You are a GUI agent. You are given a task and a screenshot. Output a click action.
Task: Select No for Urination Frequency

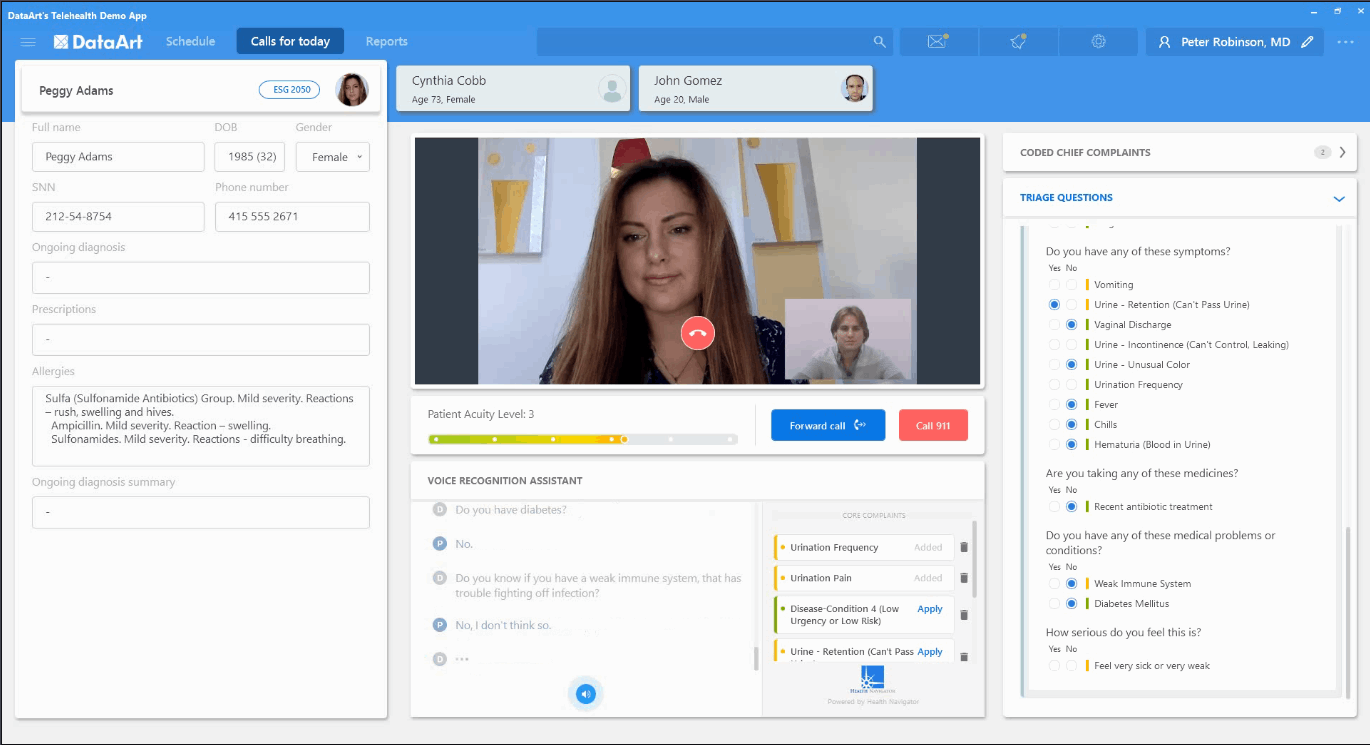[1071, 385]
